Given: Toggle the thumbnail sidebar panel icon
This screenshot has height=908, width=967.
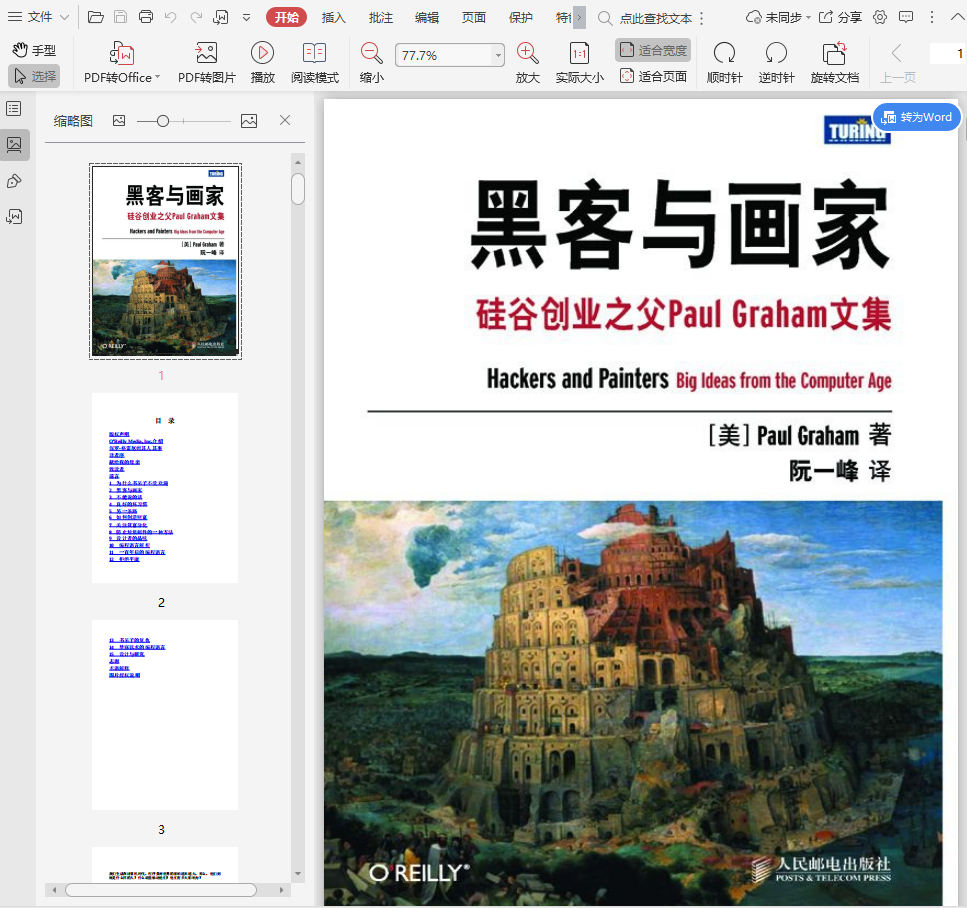Looking at the screenshot, I should click(14, 144).
